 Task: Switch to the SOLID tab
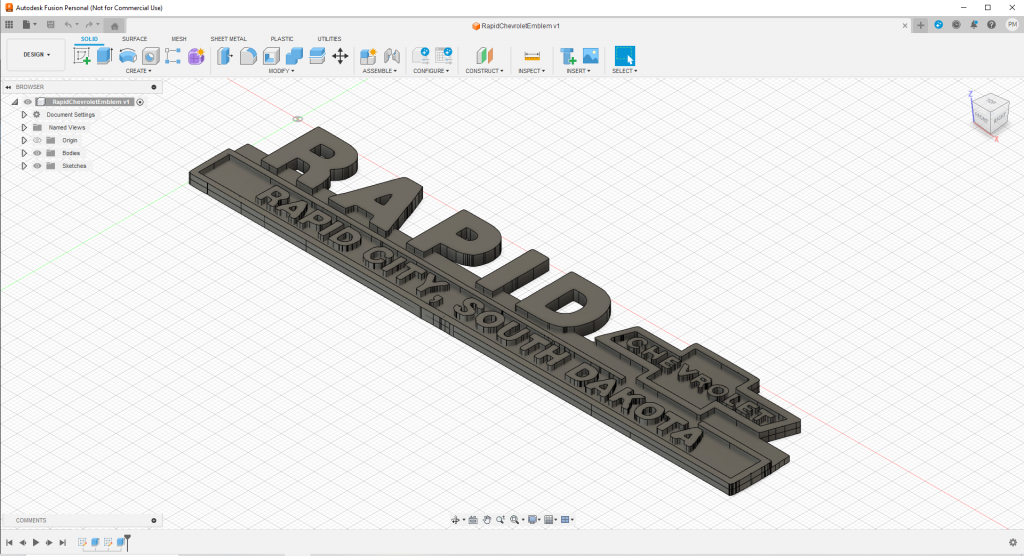click(x=89, y=39)
